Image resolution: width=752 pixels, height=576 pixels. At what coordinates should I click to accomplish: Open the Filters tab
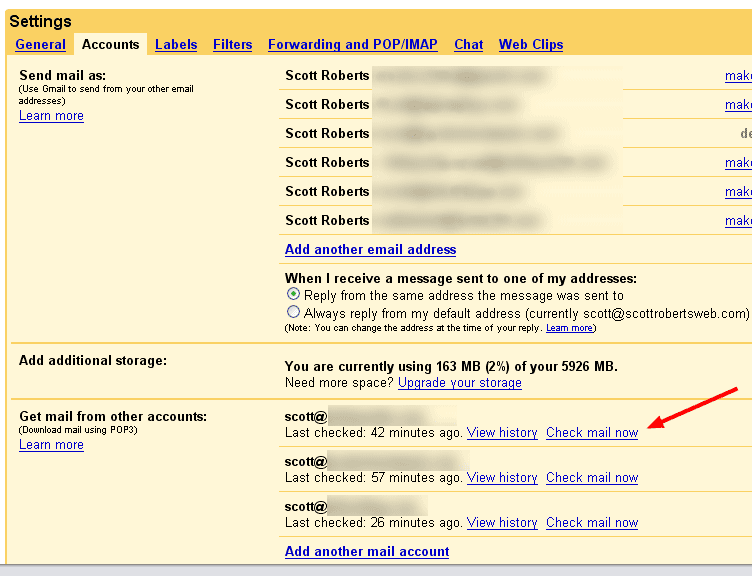coord(233,44)
